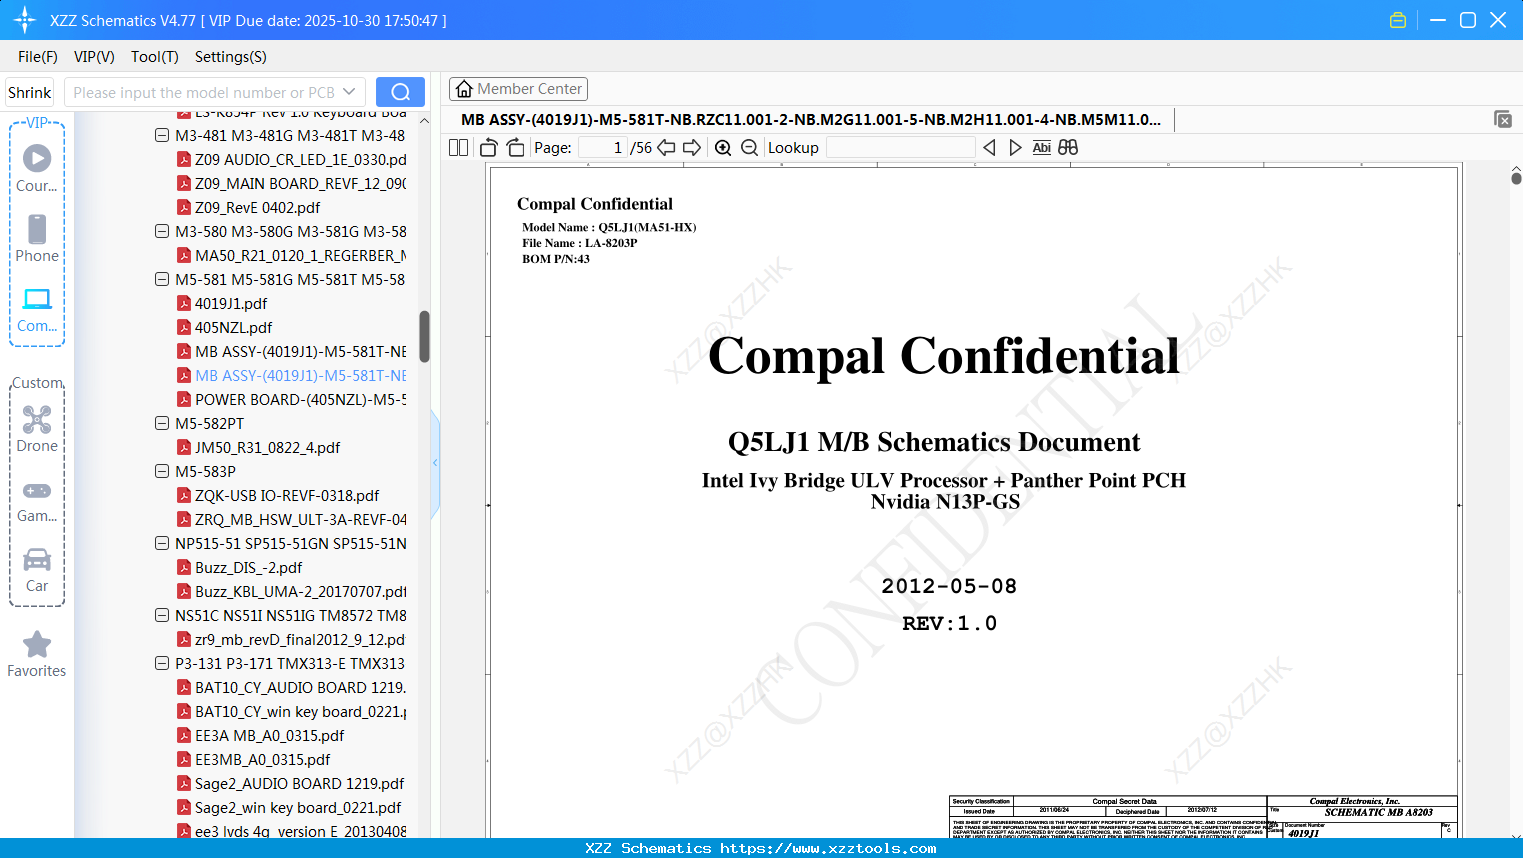The width and height of the screenshot is (1523, 858).
Task: Click the binoculars find icon
Action: [x=1068, y=148]
